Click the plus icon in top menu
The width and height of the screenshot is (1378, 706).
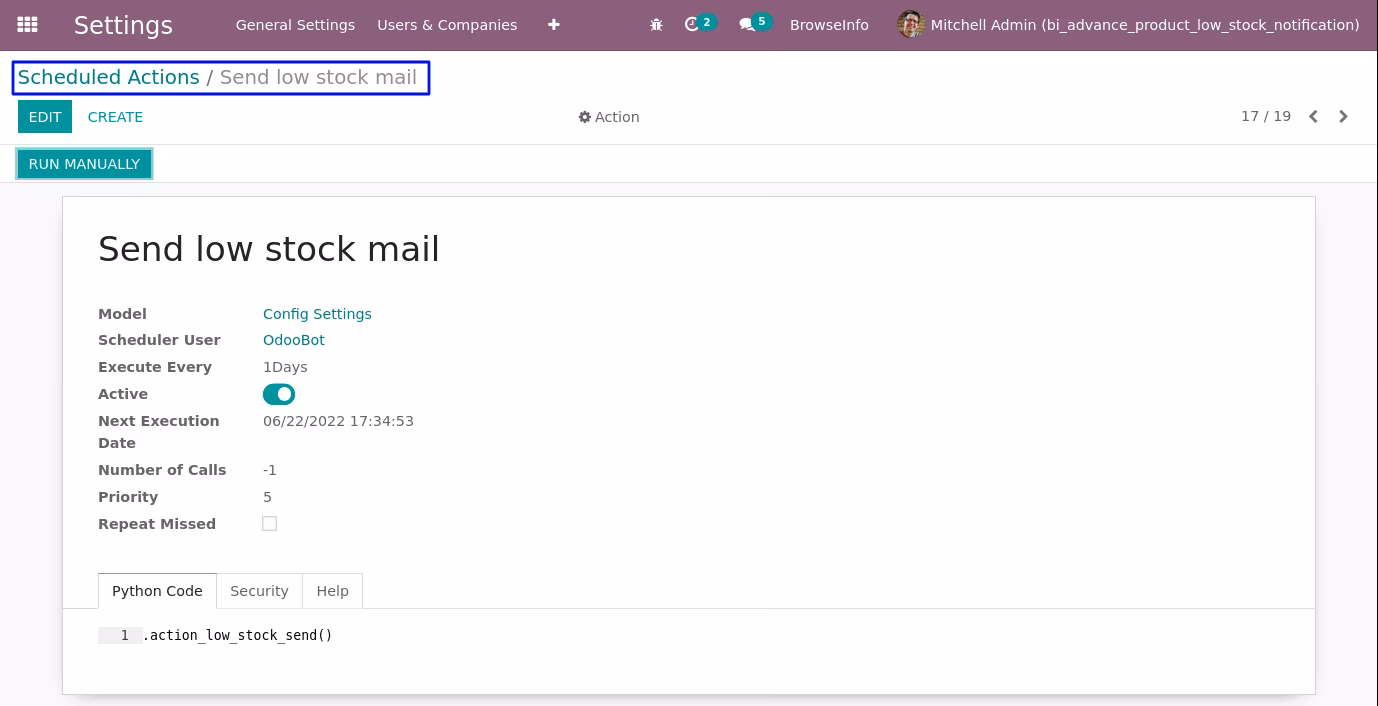(554, 25)
